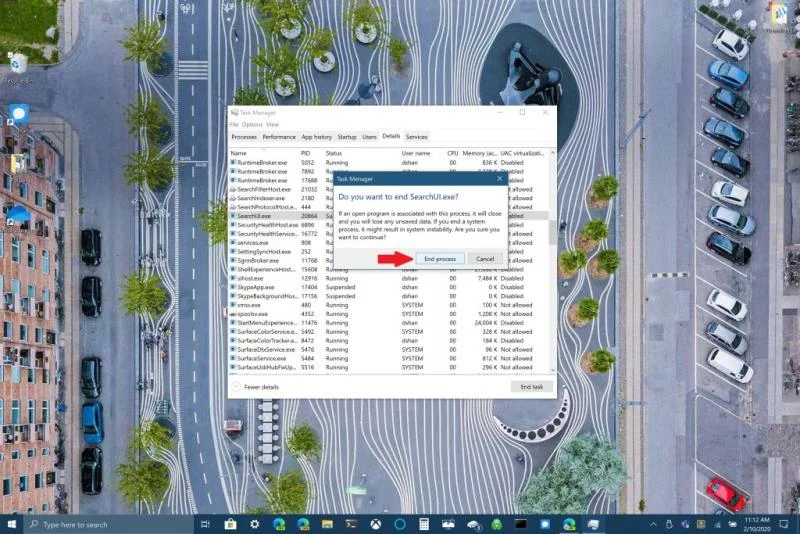The height and width of the screenshot is (534, 800).
Task: Select the StartMenuExperience process row
Action: [x=389, y=323]
